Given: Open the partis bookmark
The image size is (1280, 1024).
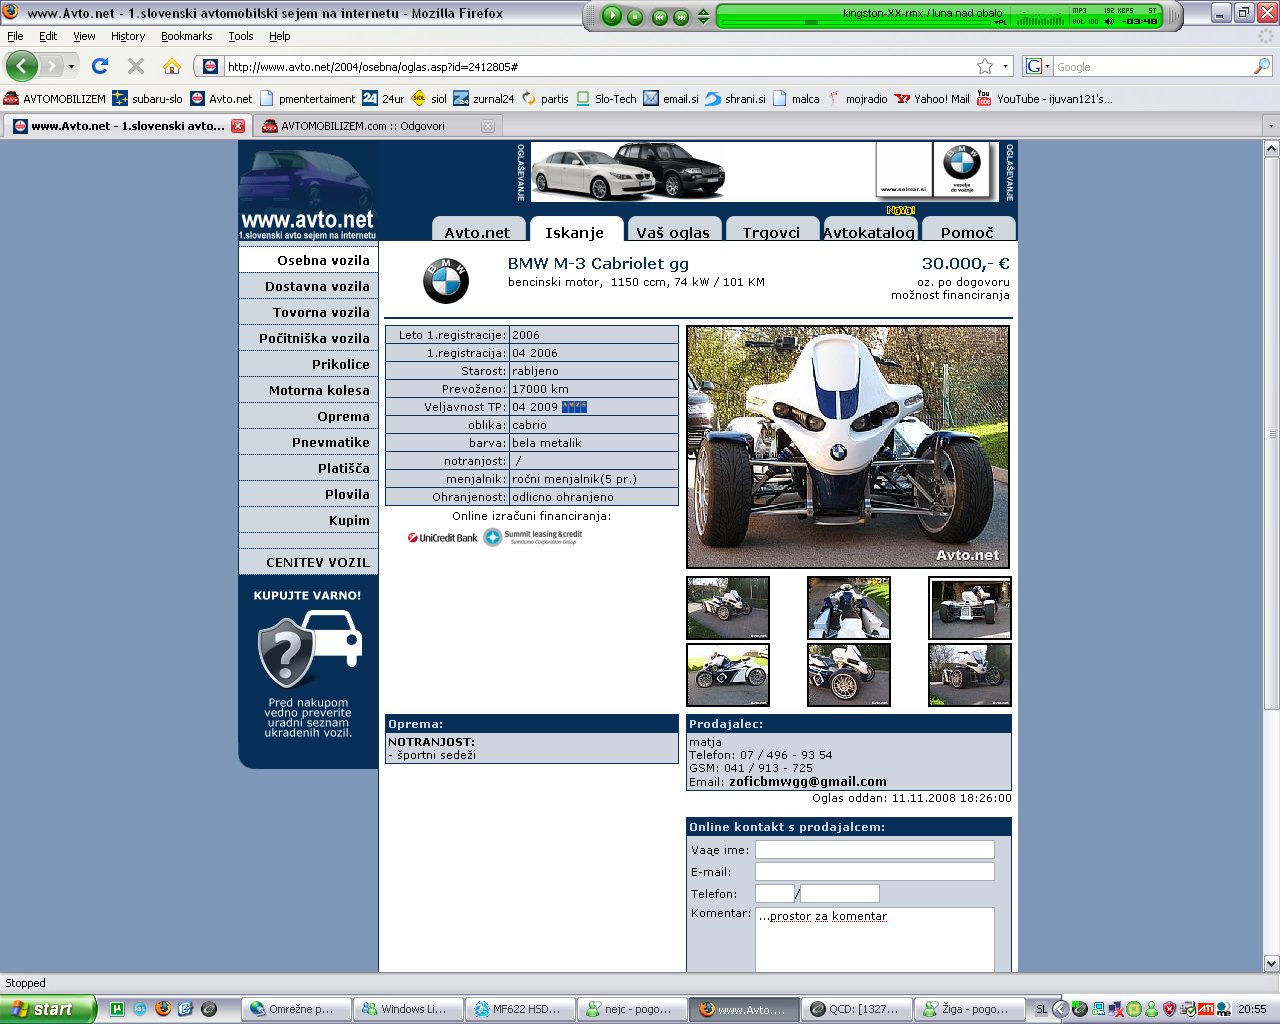Looking at the screenshot, I should 545,99.
